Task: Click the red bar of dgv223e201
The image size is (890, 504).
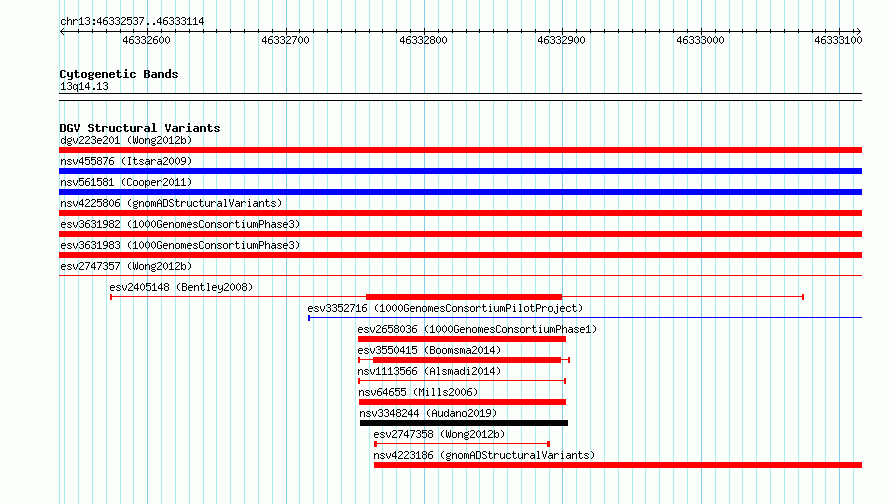Action: 460,150
